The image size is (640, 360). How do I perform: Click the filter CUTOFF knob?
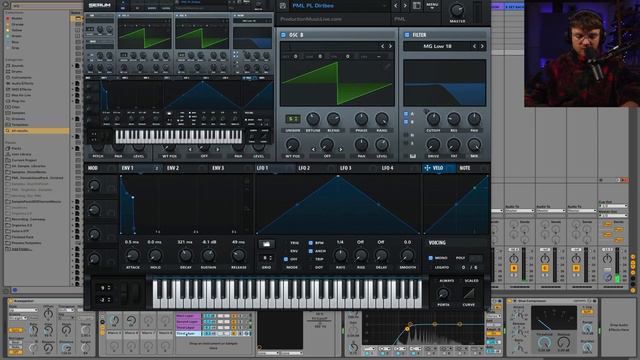(433, 119)
